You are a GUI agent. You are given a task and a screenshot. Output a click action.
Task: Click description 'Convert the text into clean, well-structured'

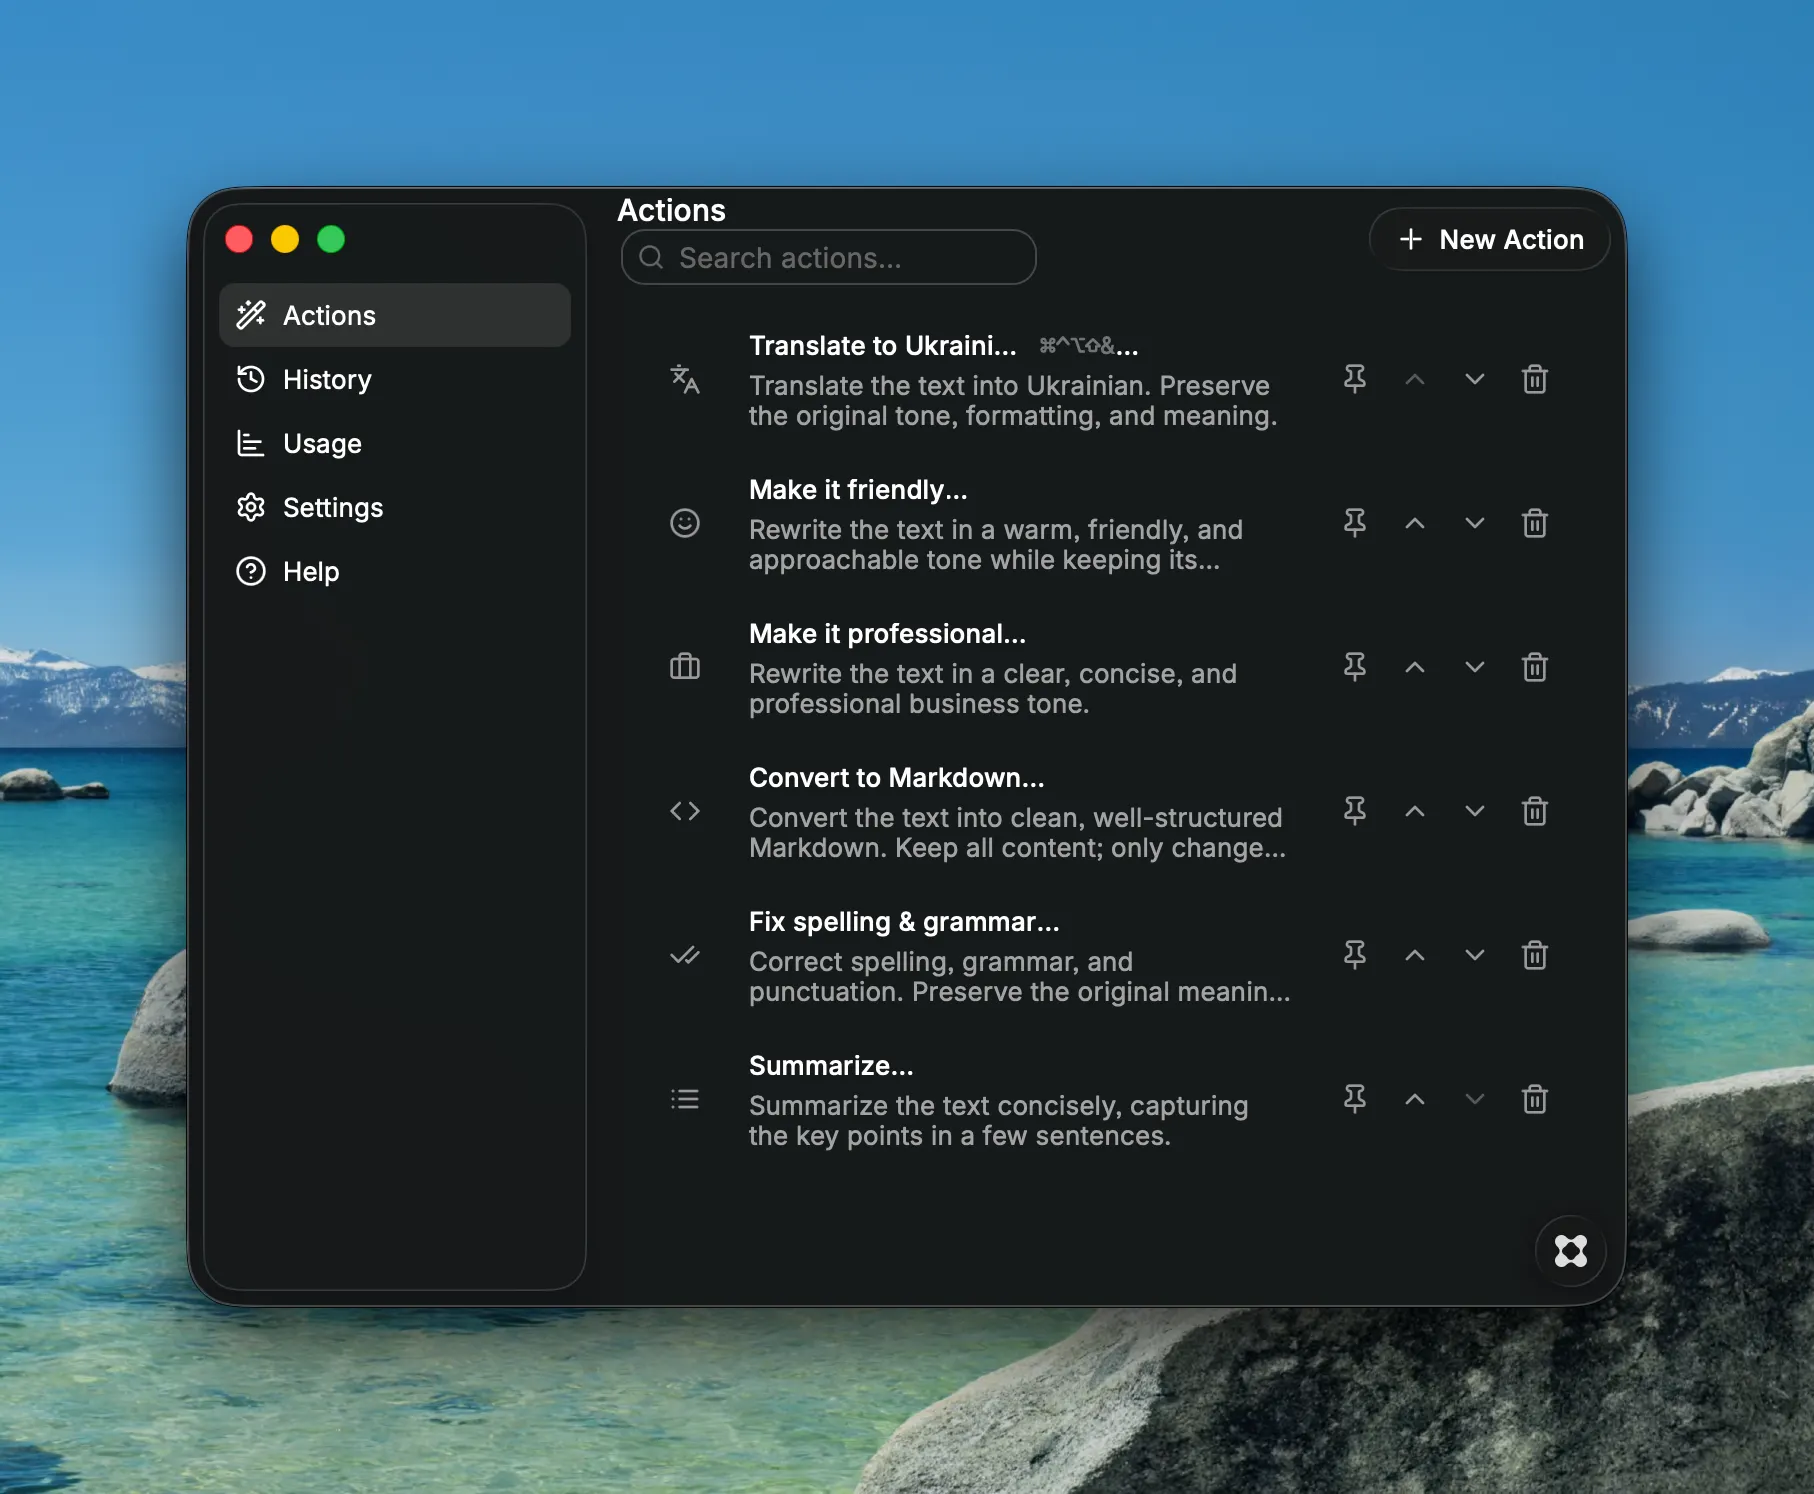point(1017,832)
